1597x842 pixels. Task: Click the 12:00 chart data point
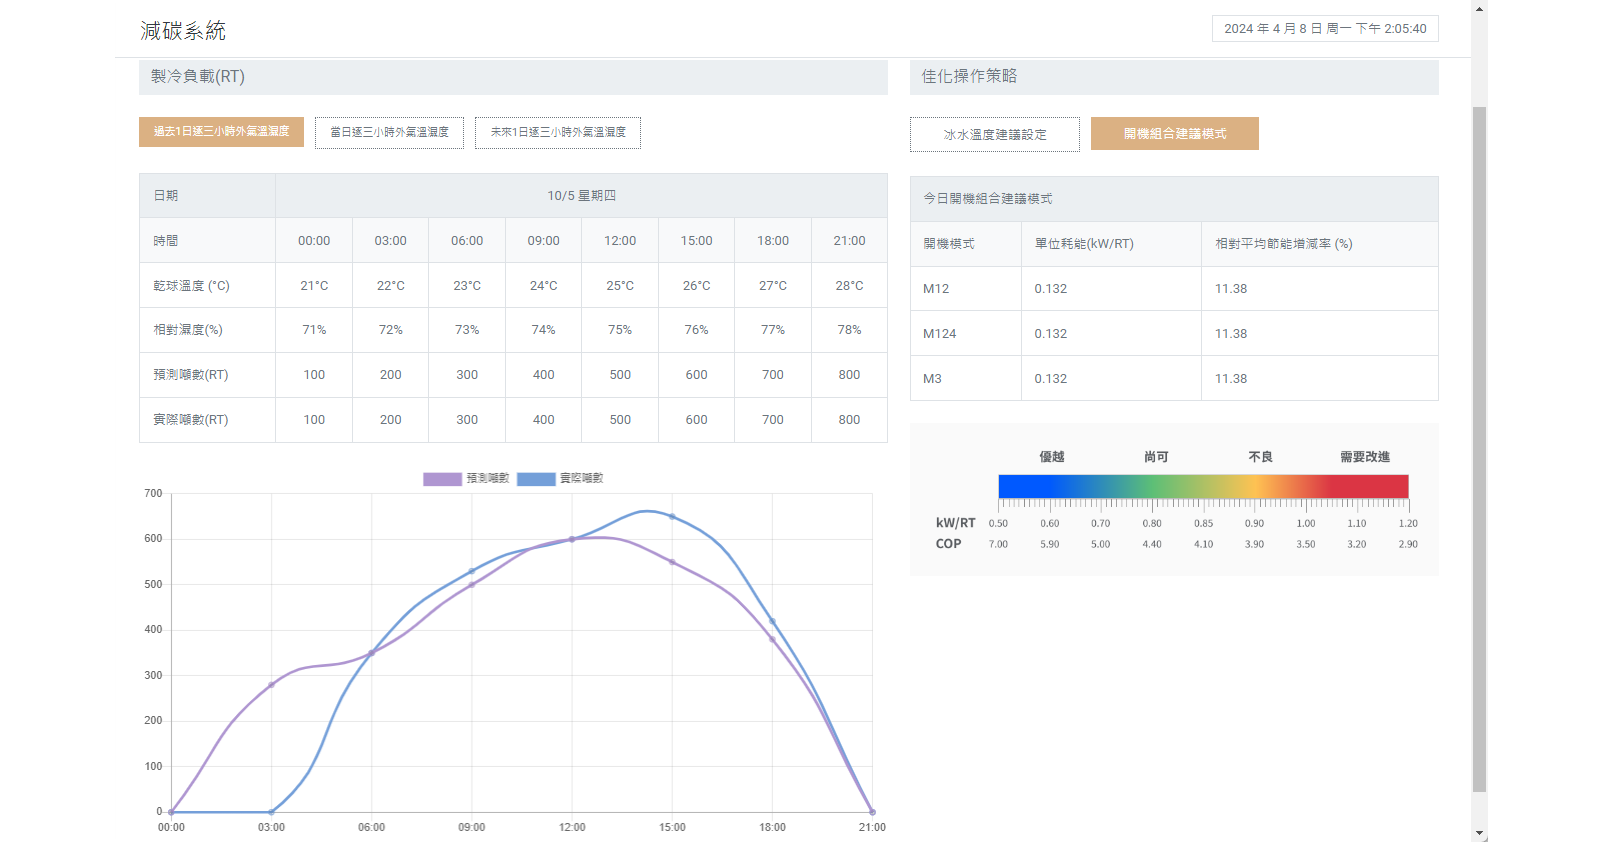click(572, 539)
